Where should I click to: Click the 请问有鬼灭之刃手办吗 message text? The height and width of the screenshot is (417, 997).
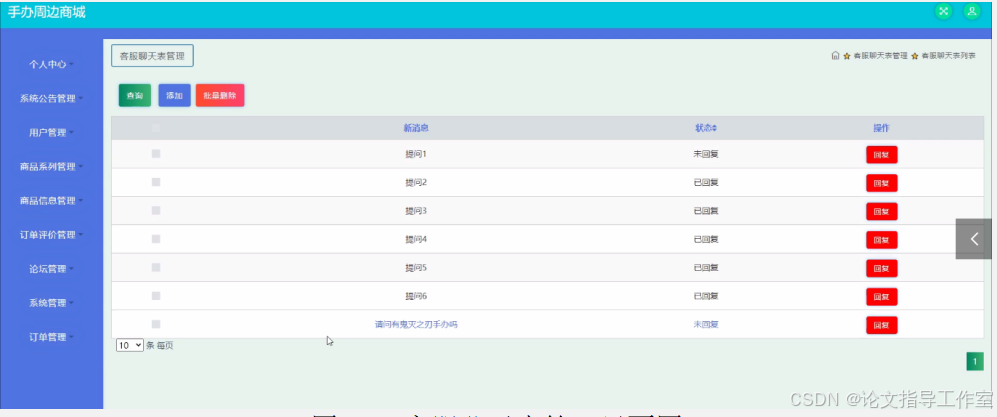pos(416,325)
